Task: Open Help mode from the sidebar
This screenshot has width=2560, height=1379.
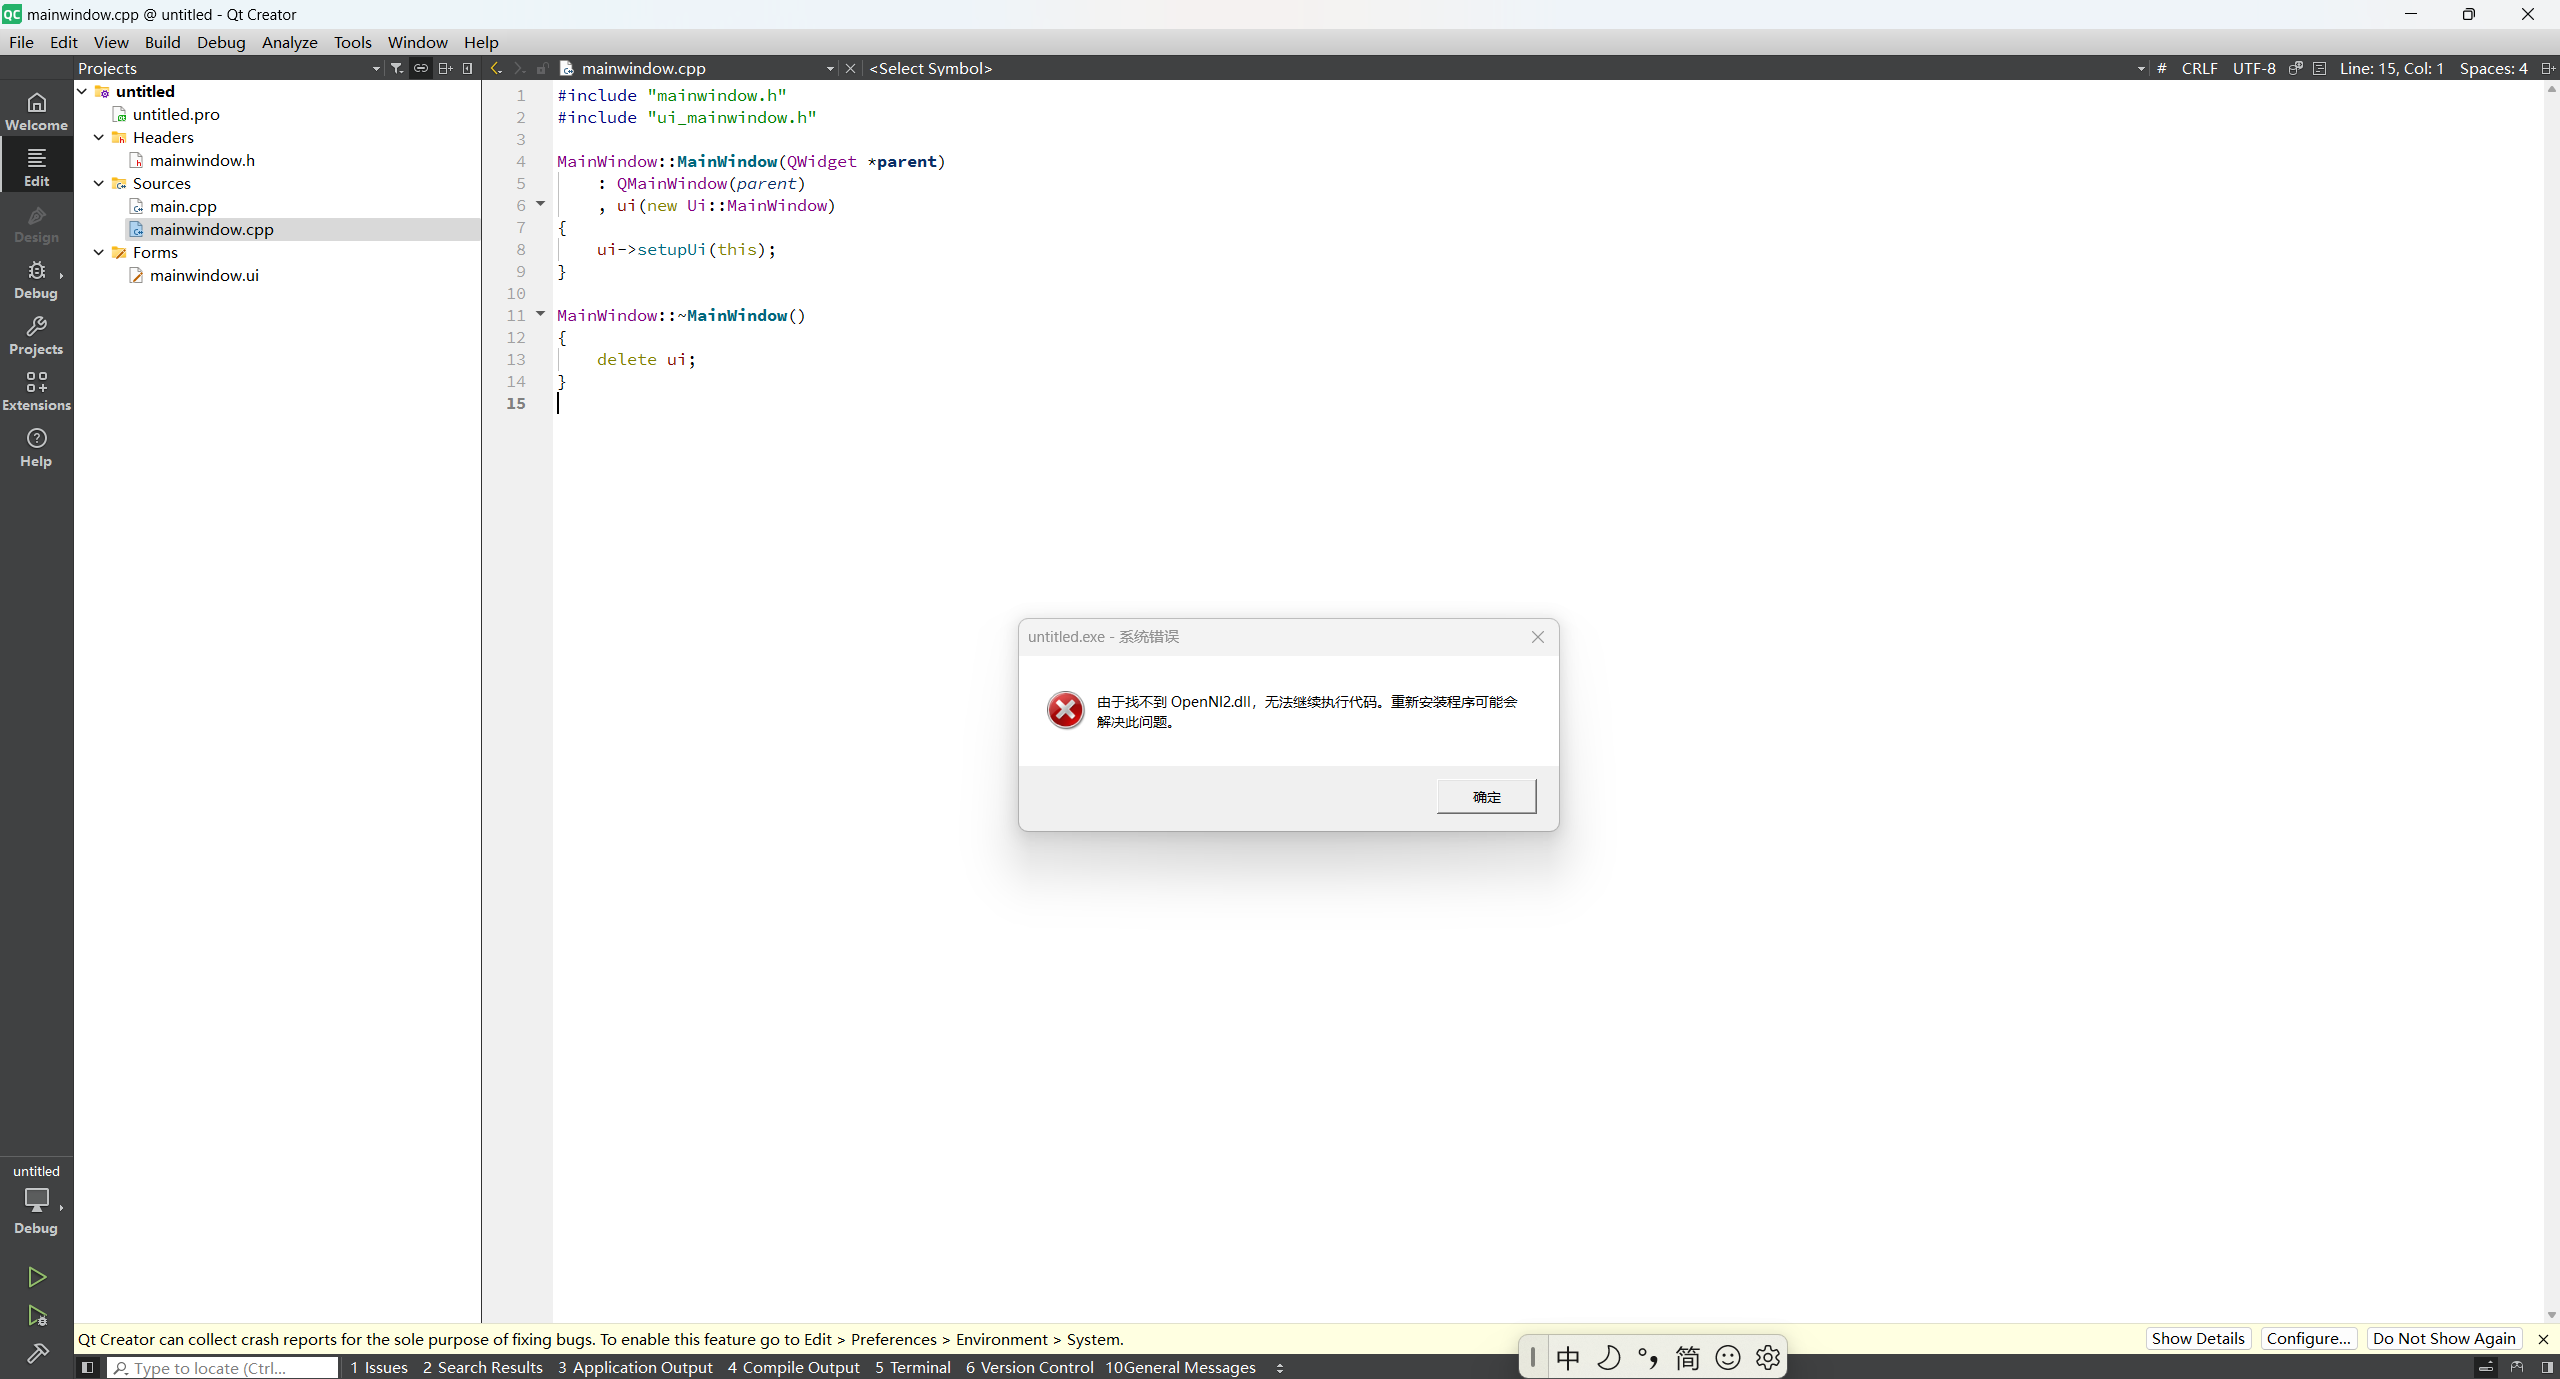Action: tap(36, 446)
